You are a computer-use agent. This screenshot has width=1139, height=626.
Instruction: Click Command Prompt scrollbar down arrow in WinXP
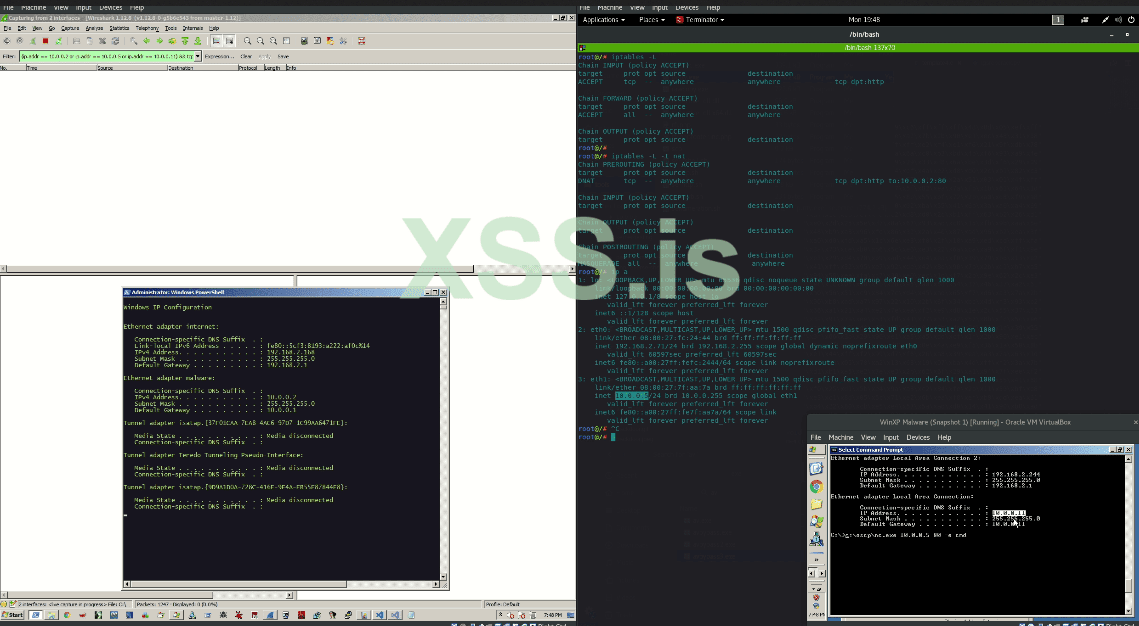1129,611
